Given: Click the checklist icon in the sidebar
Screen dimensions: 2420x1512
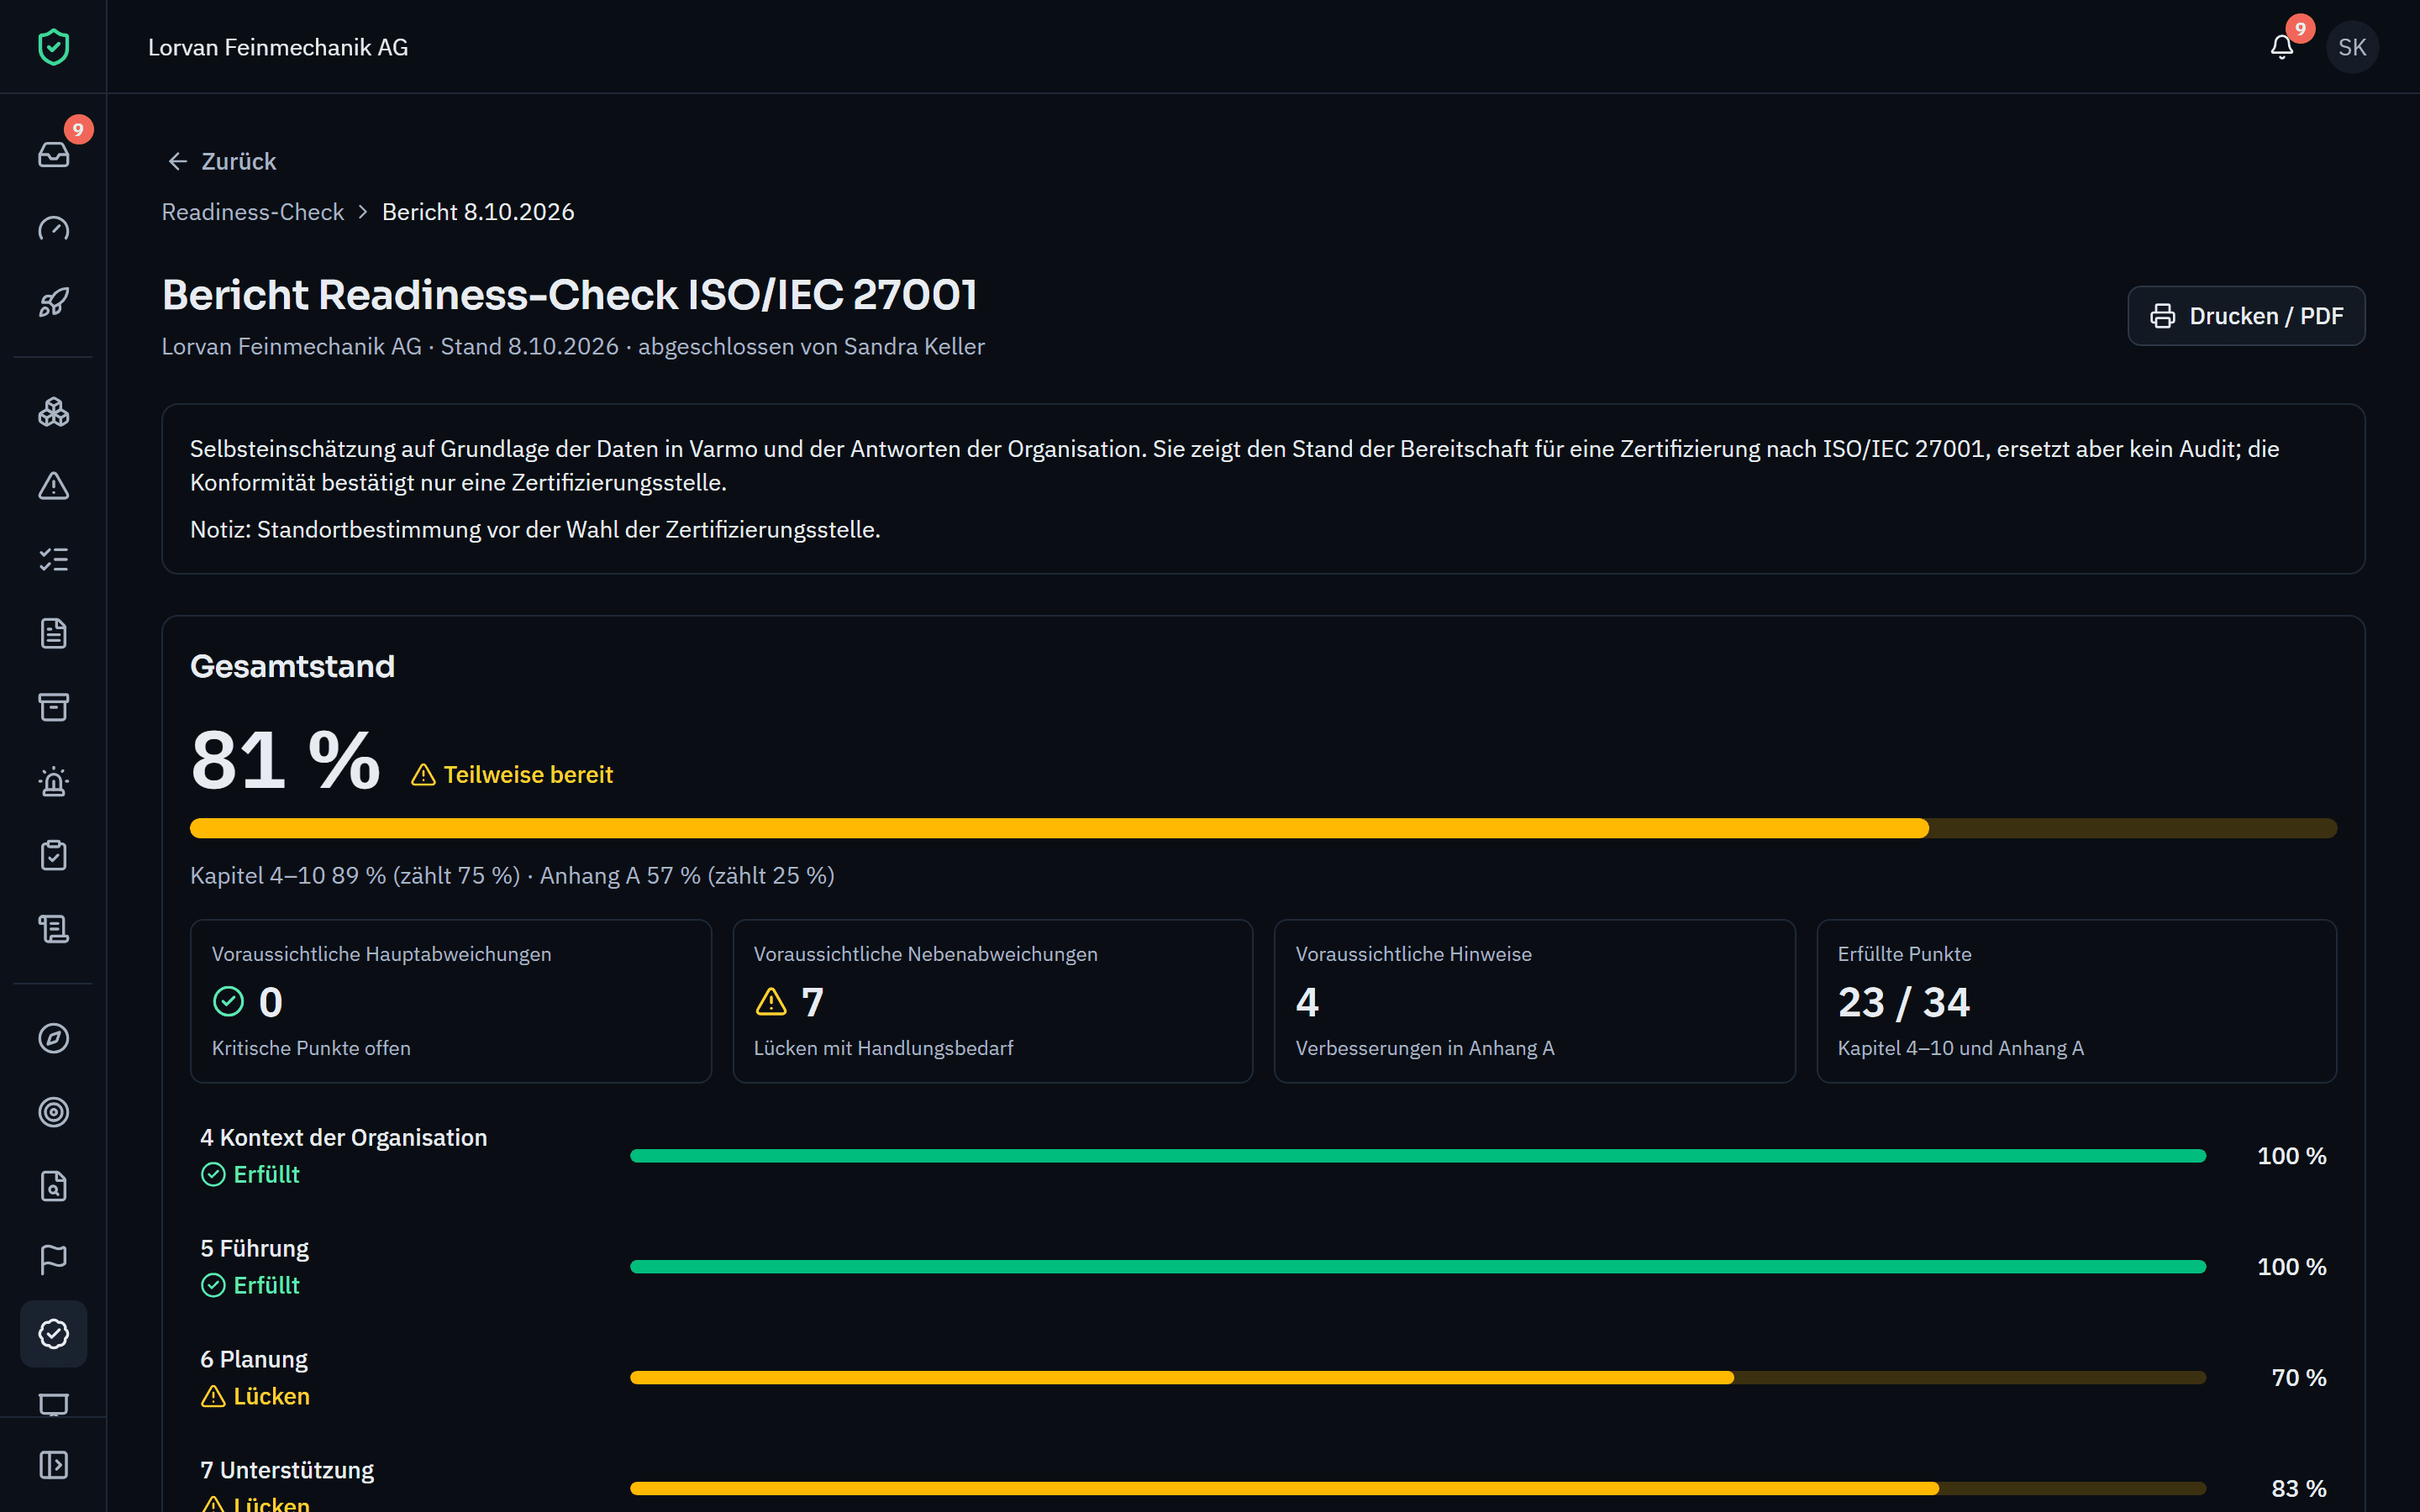Looking at the screenshot, I should (x=53, y=560).
